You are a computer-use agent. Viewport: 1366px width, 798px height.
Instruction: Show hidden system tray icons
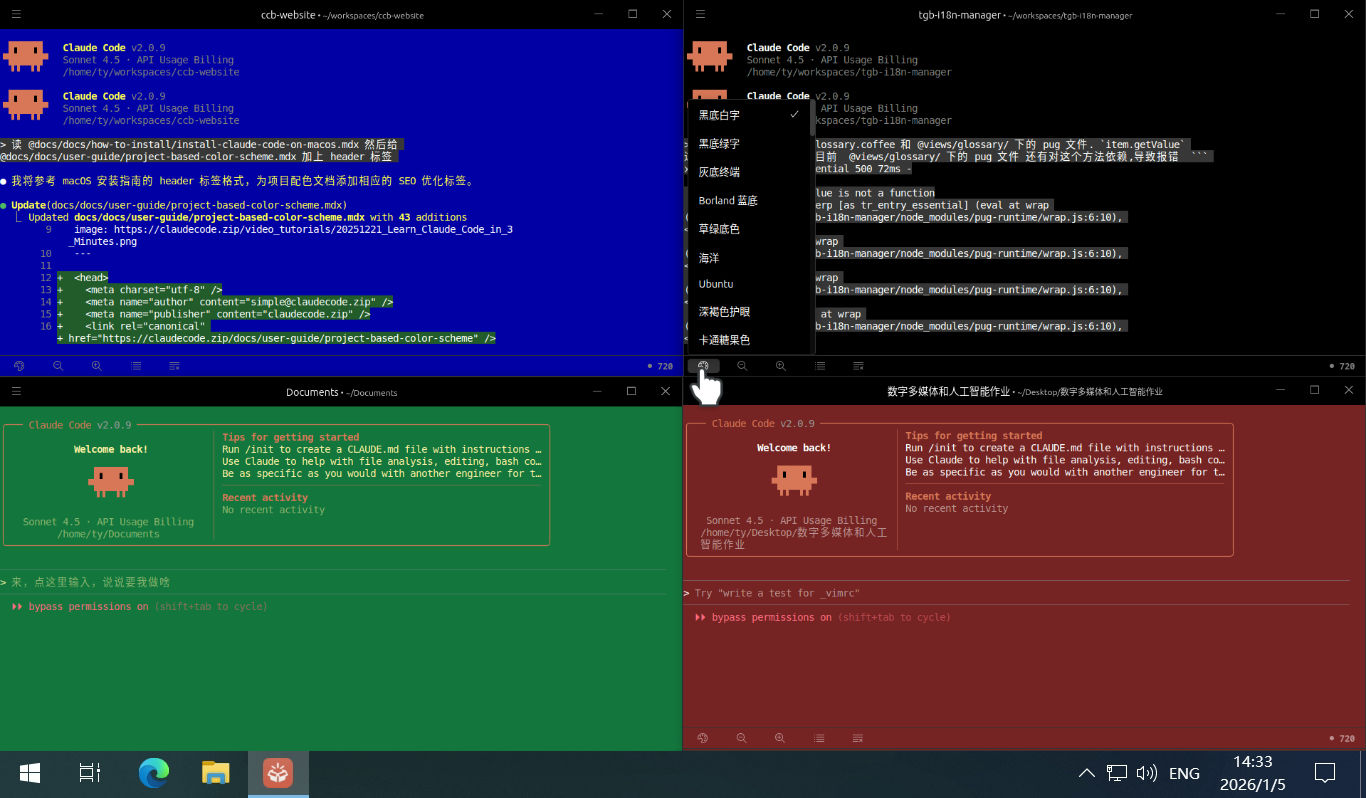[x=1085, y=773]
